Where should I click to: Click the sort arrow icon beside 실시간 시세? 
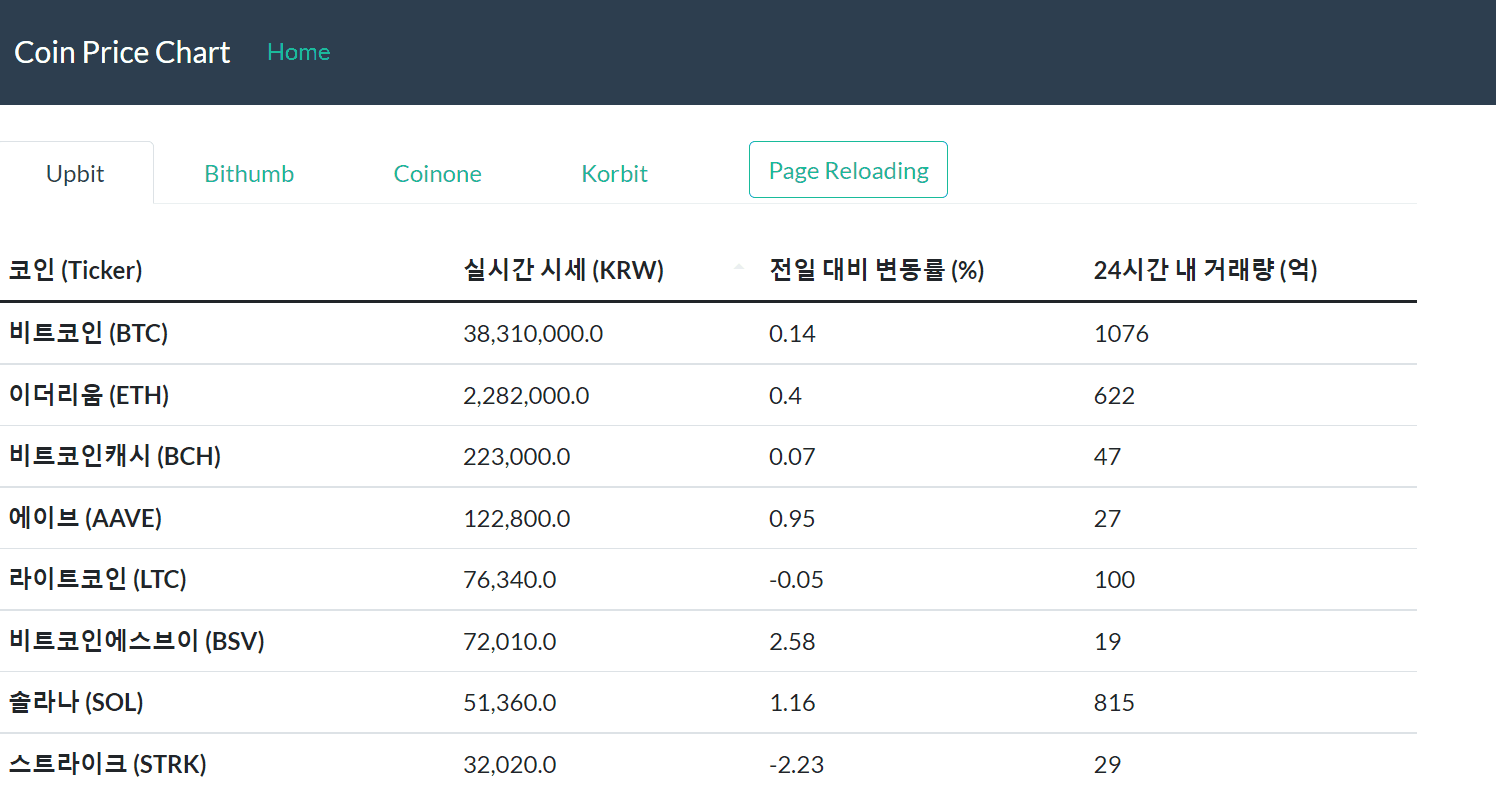739,268
